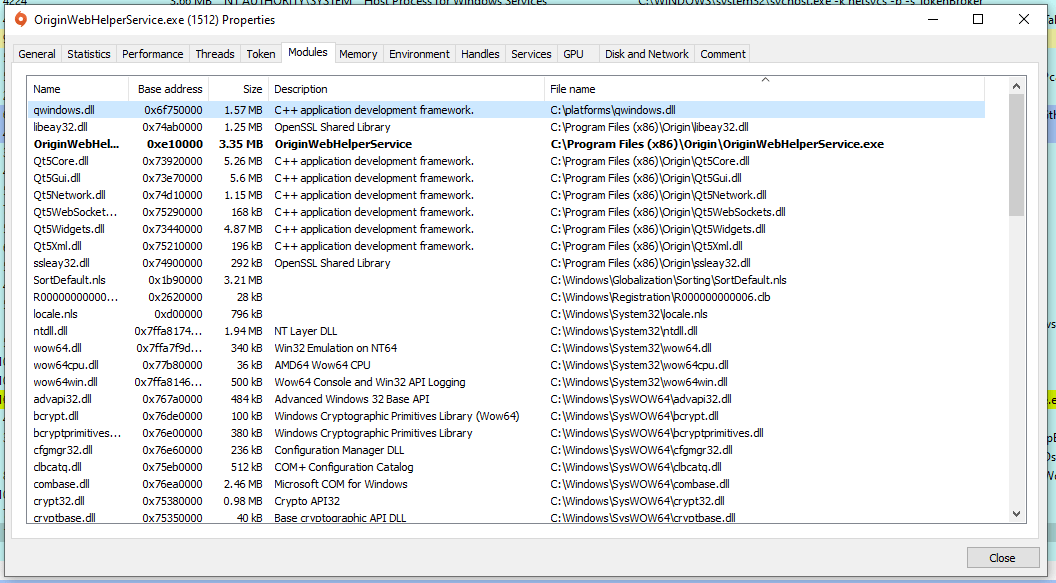1056x583 pixels.
Task: Sort modules by Name column header
Action: coord(77,89)
